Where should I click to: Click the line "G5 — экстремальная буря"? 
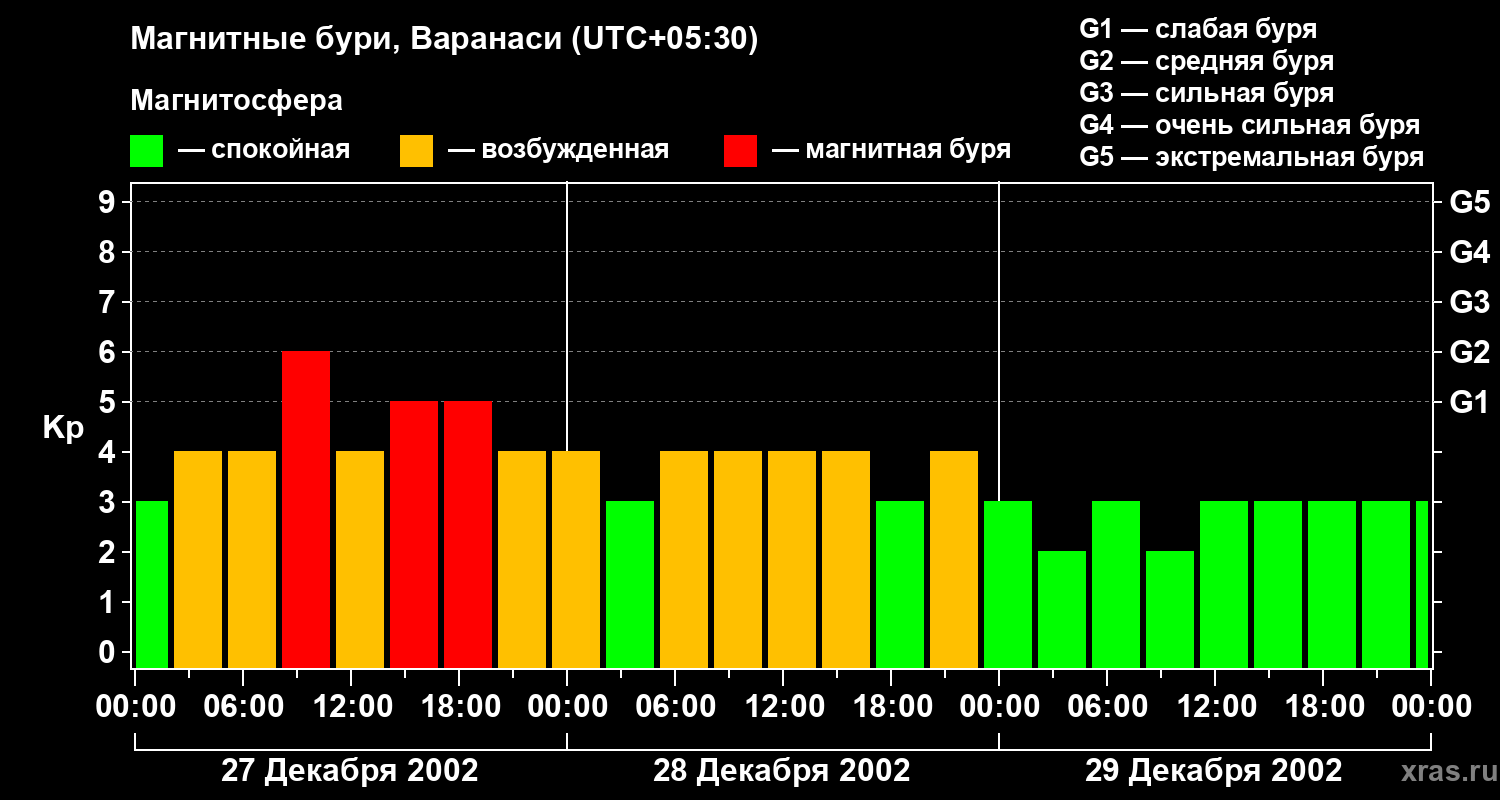[1251, 157]
